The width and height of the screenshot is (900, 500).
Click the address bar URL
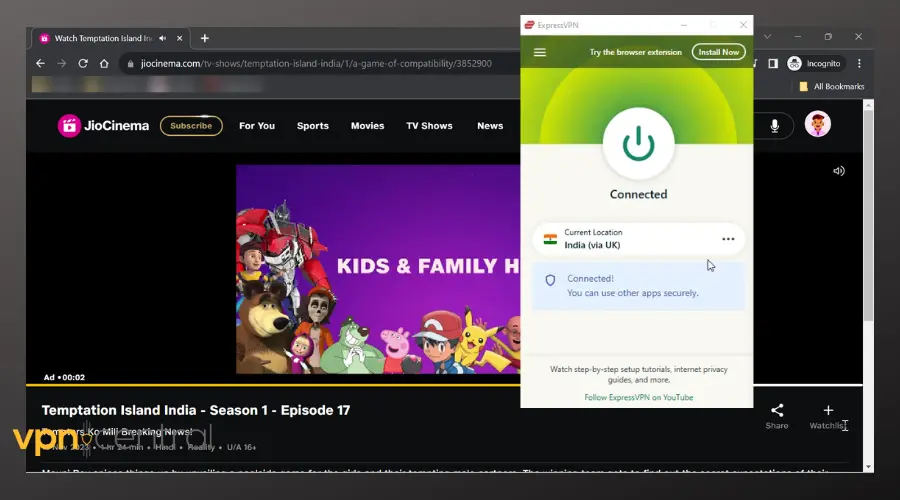(x=316, y=64)
